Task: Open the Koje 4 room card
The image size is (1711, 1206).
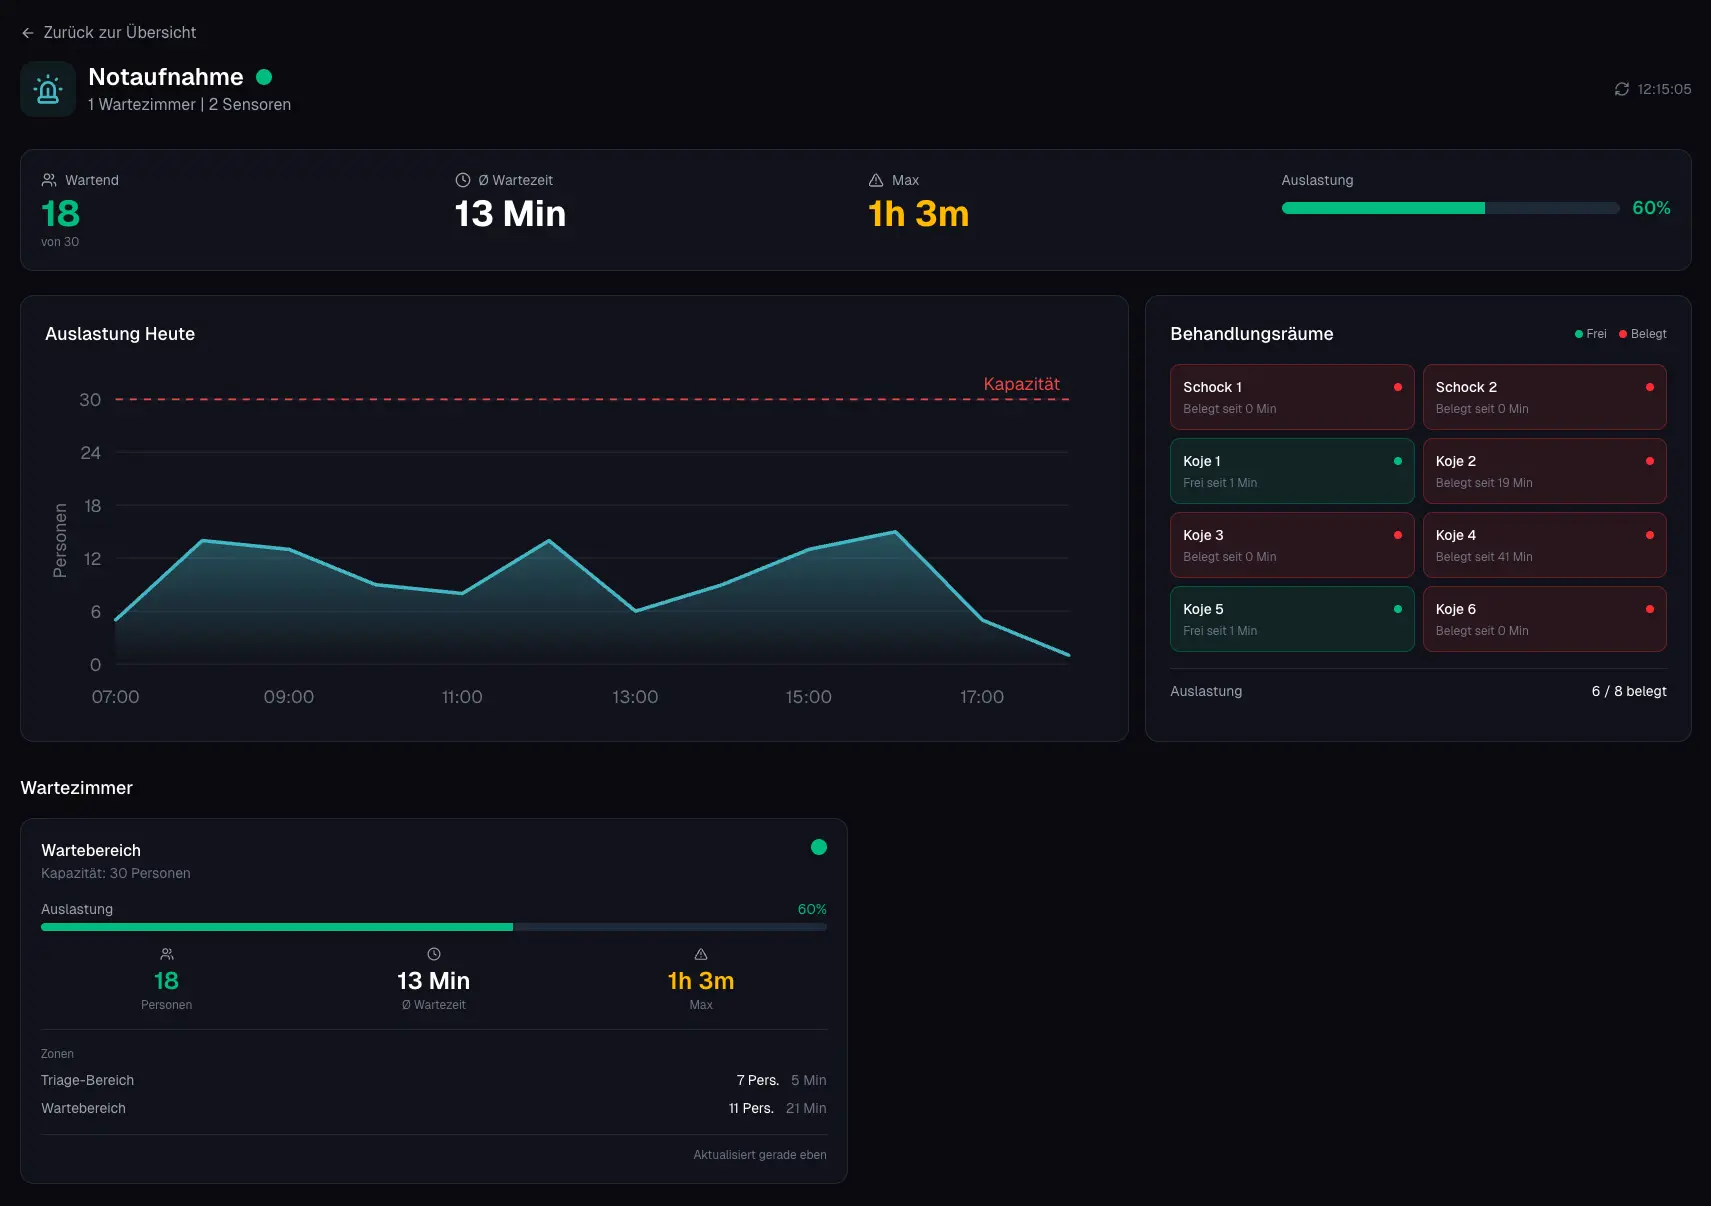Action: click(x=1544, y=545)
